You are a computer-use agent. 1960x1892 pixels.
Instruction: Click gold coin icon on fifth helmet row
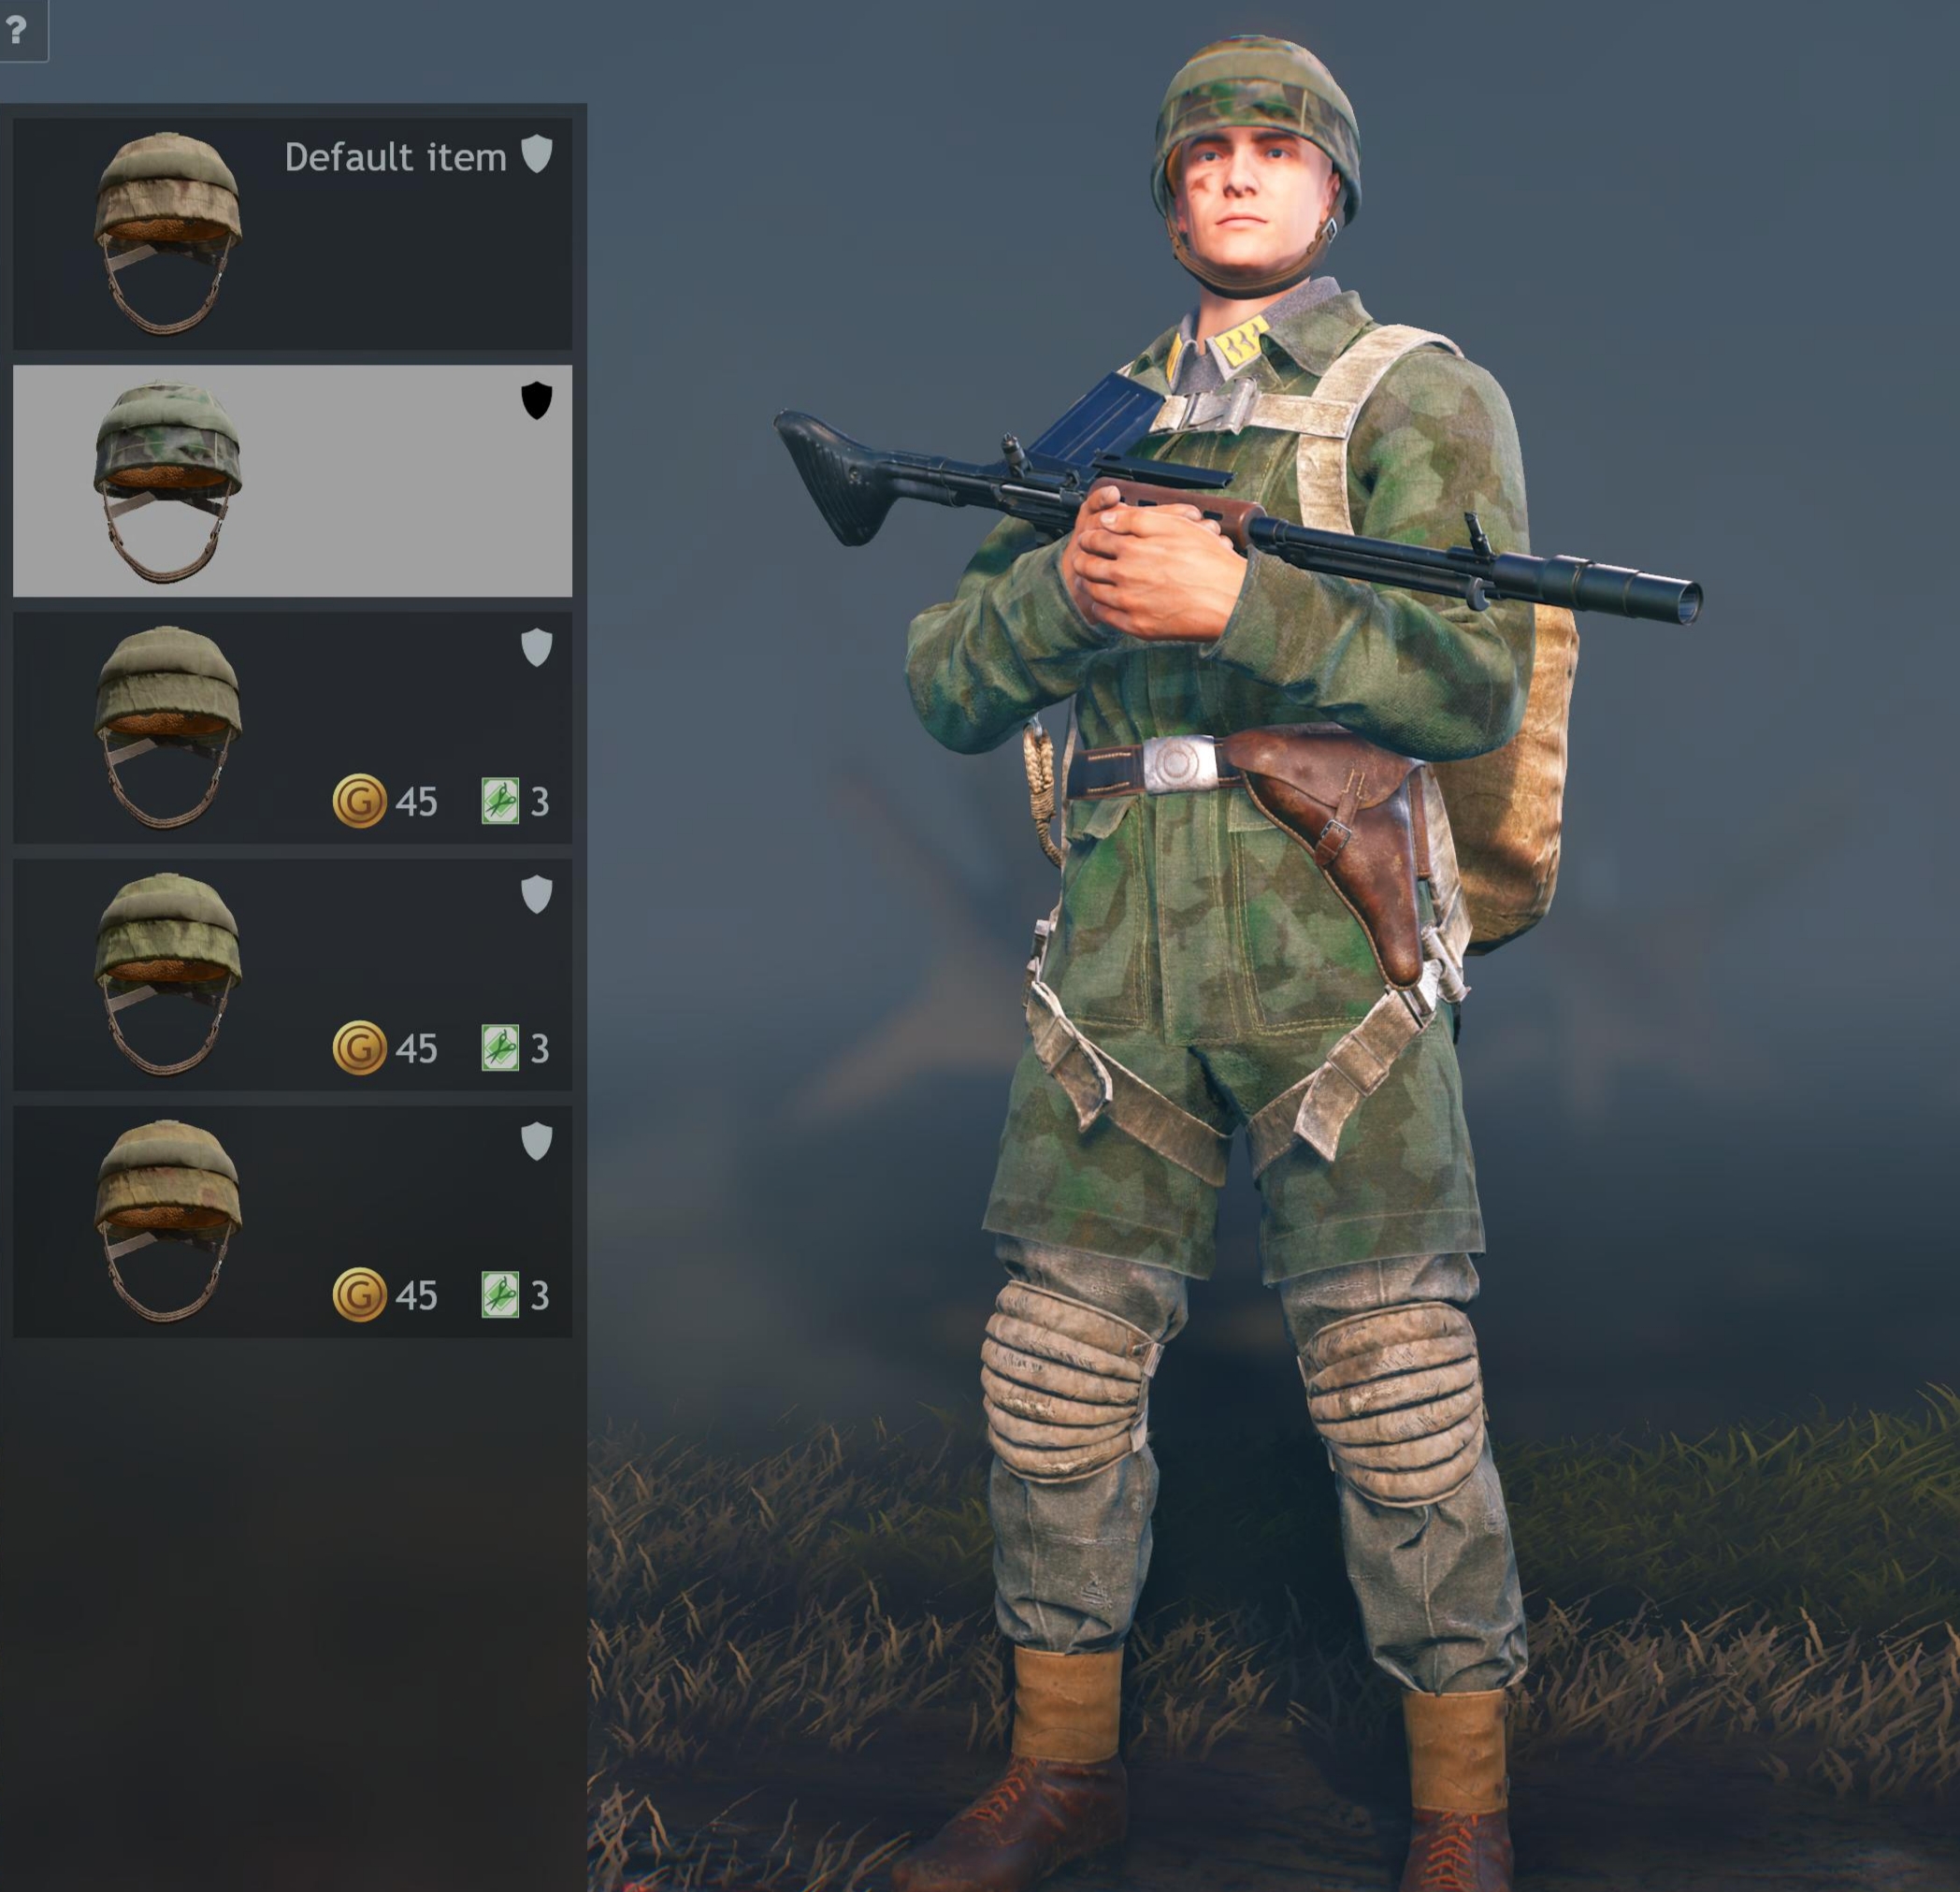click(359, 1294)
